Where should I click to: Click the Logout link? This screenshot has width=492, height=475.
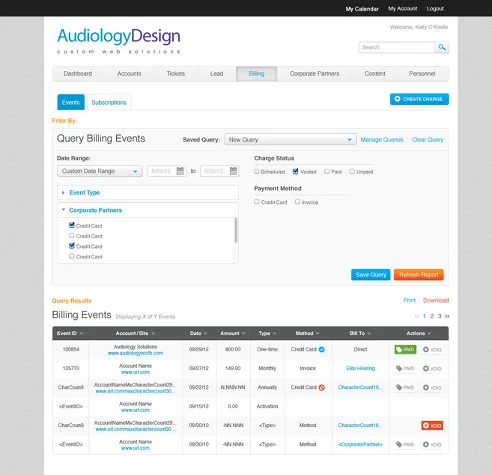[435, 9]
